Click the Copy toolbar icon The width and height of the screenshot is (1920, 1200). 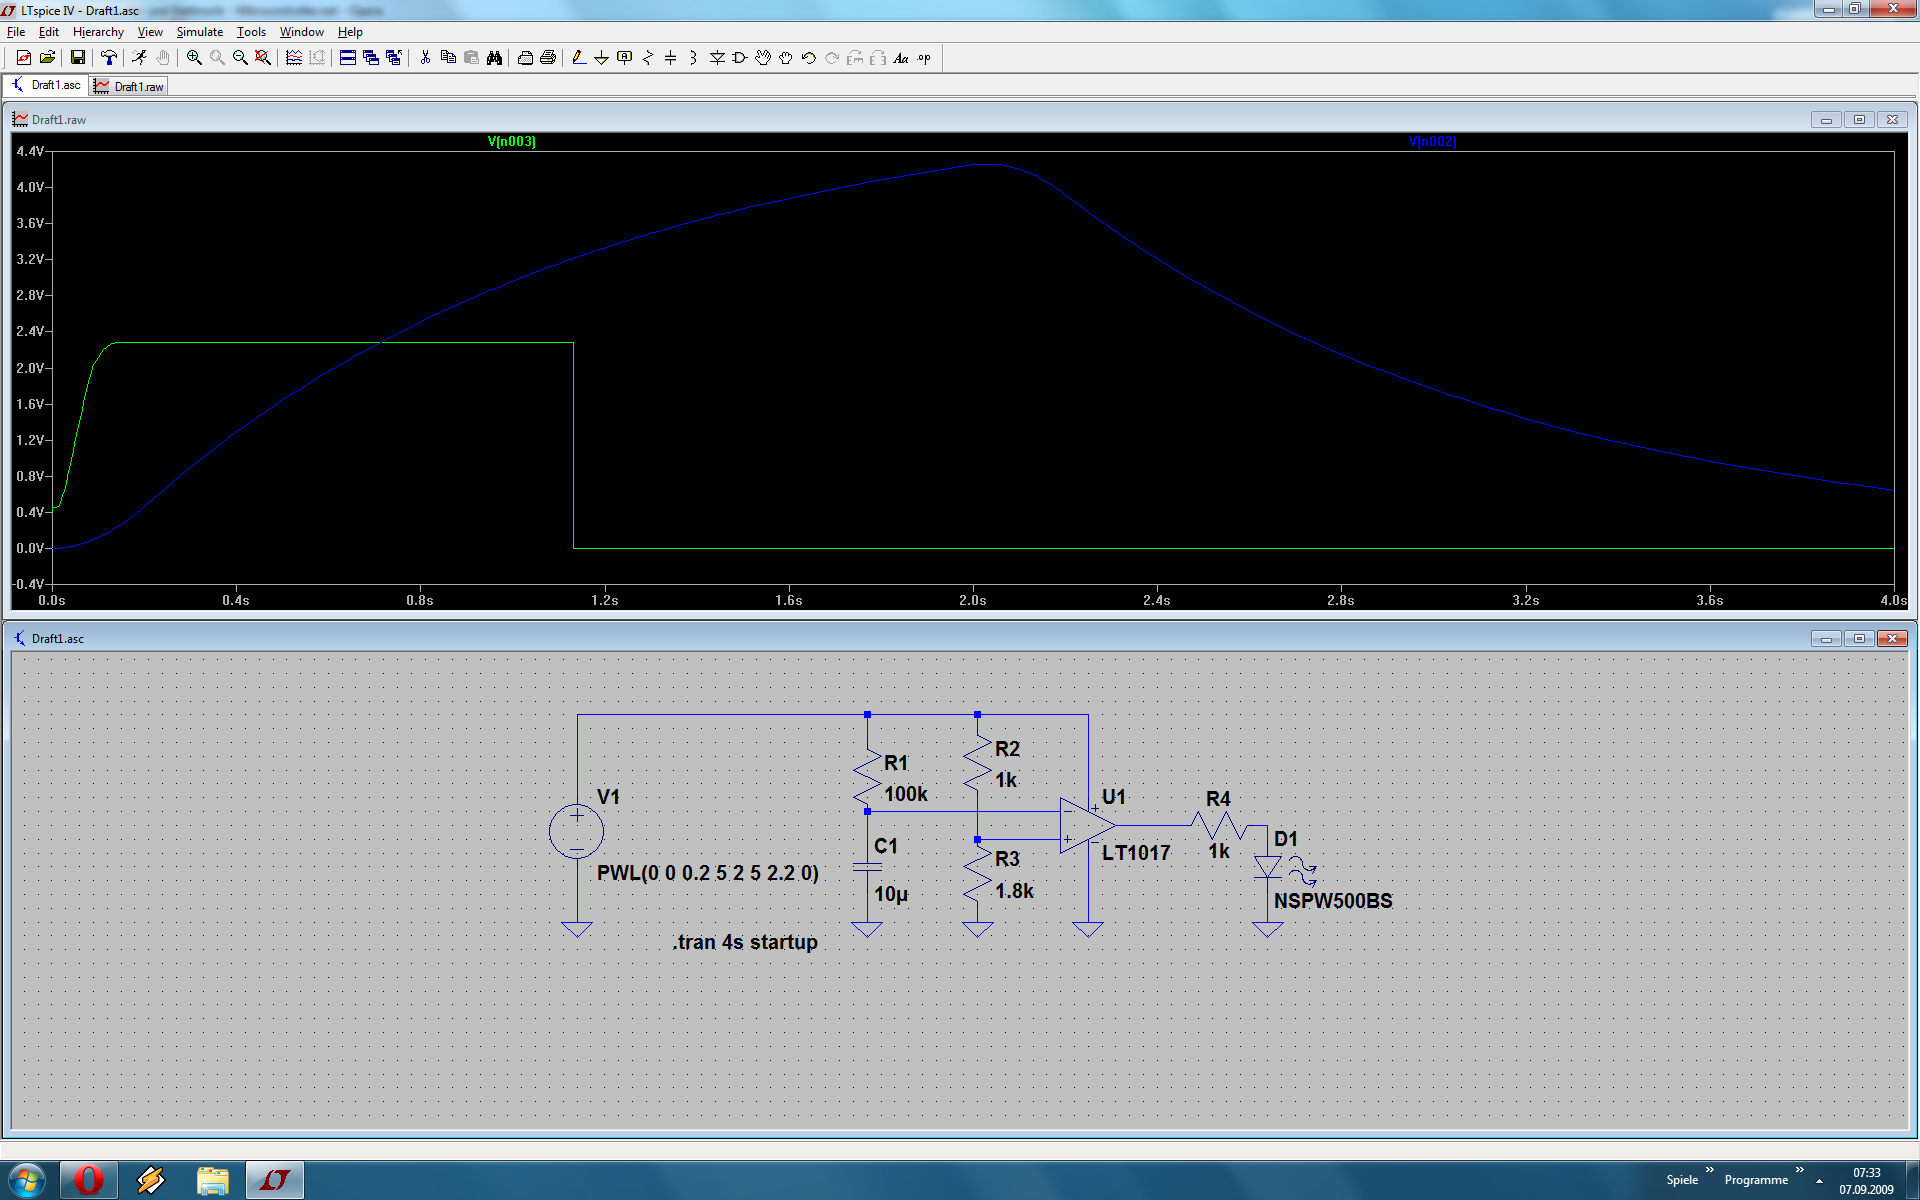tap(448, 58)
